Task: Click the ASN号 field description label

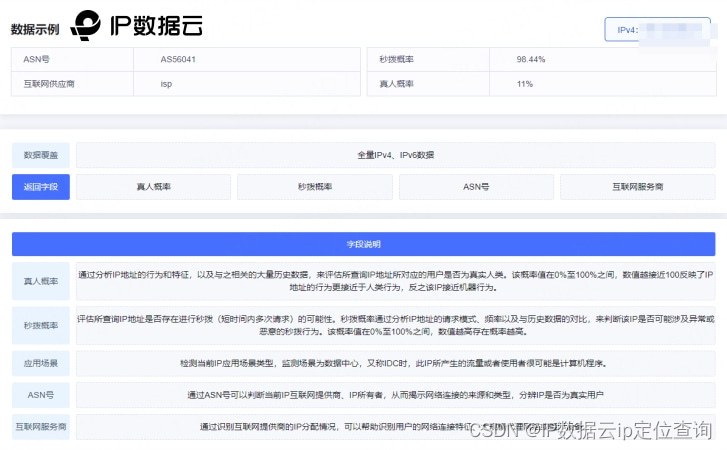Action: pyautogui.click(x=41, y=395)
